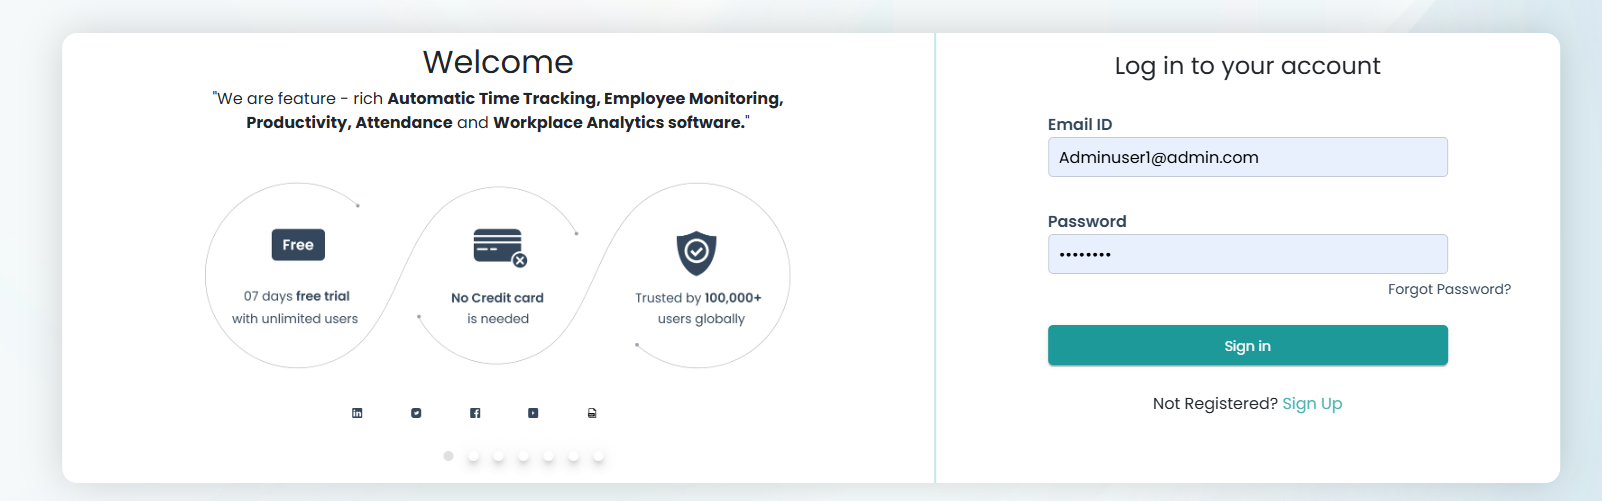Select the first carousel dot
Image resolution: width=1602 pixels, height=501 pixels.
(x=449, y=456)
